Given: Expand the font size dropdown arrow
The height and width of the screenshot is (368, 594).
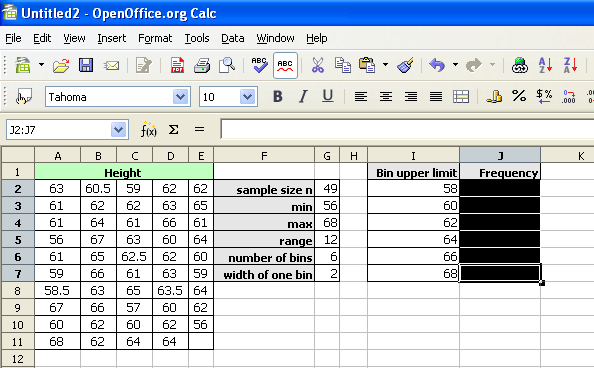Looking at the screenshot, I should click(x=248, y=97).
